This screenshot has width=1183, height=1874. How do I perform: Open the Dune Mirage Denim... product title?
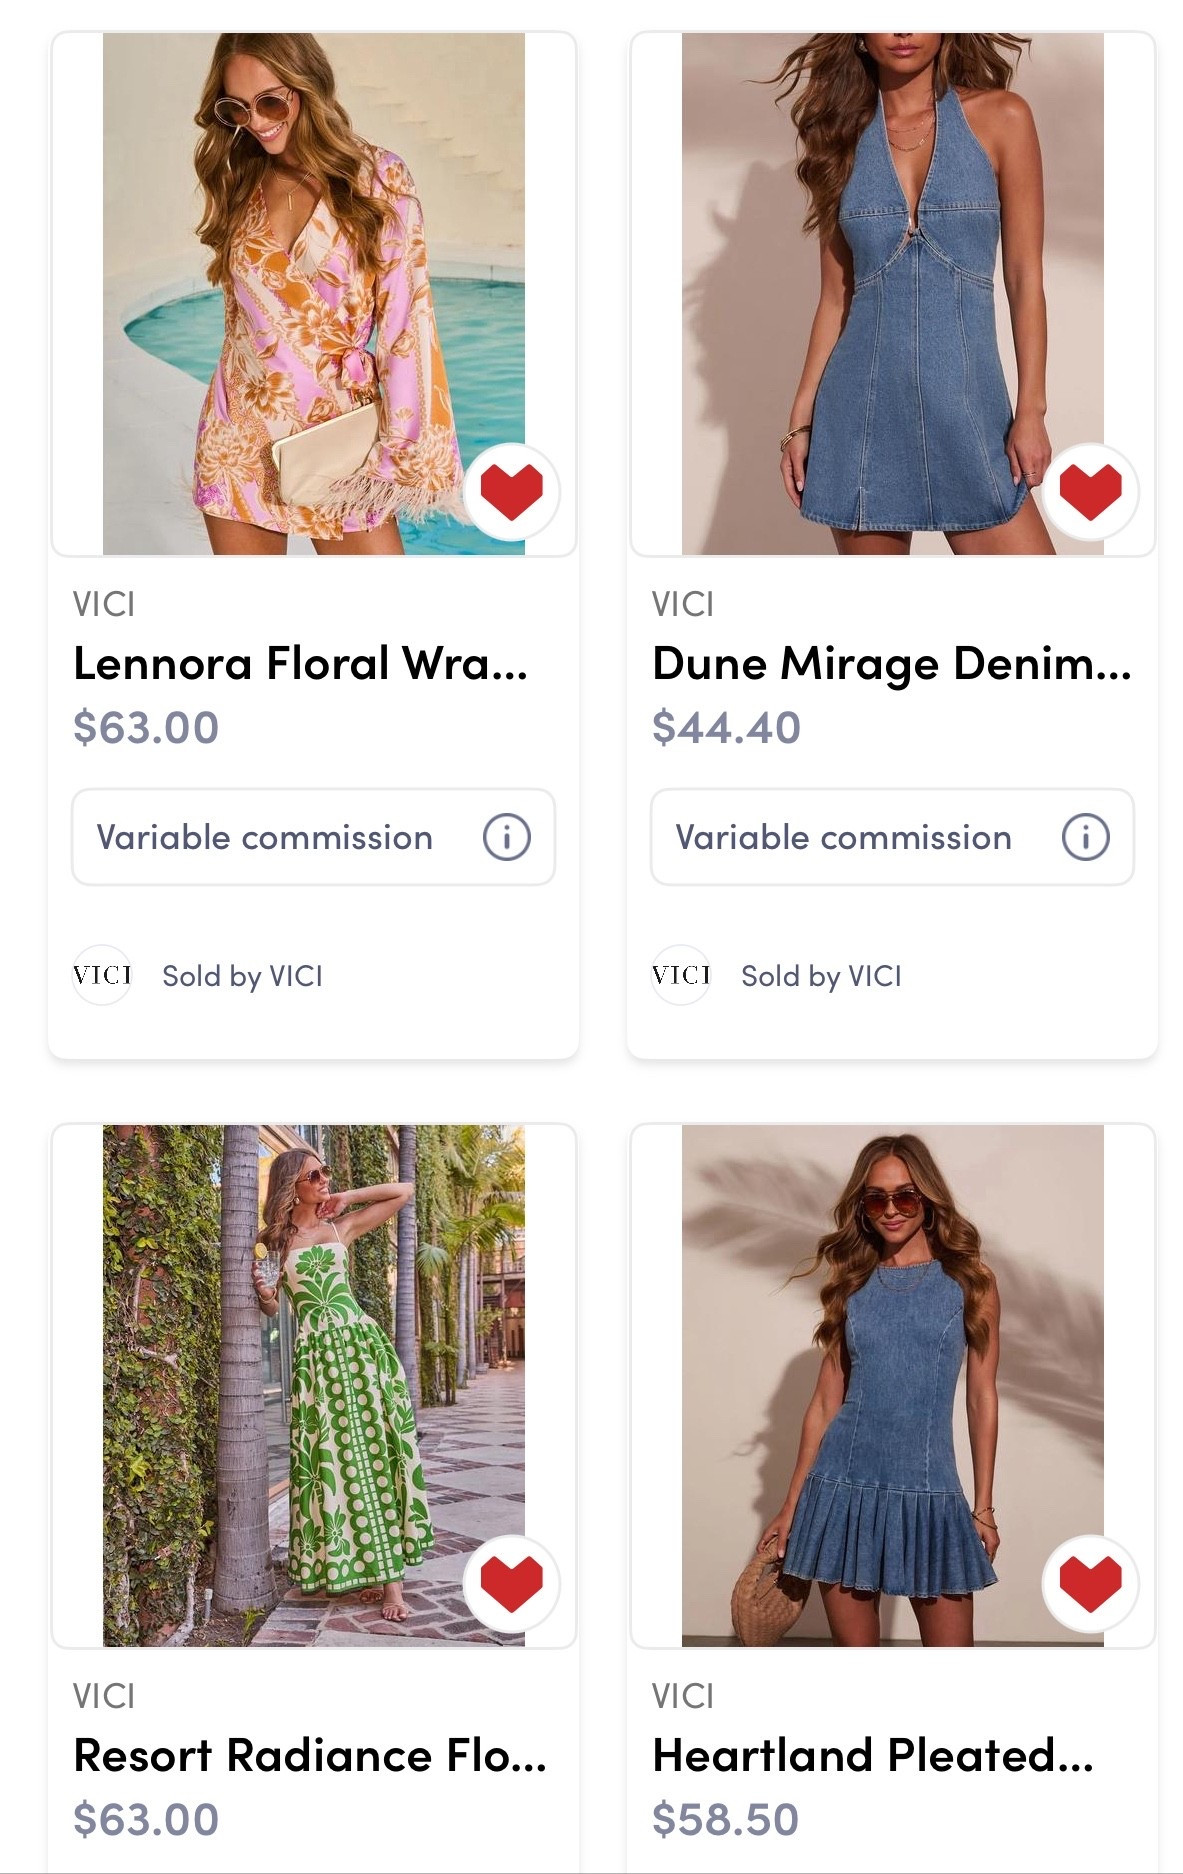[891, 664]
